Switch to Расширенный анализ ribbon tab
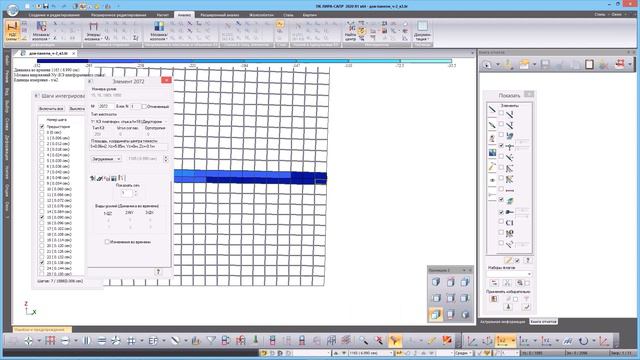The image size is (640, 360). (220, 15)
